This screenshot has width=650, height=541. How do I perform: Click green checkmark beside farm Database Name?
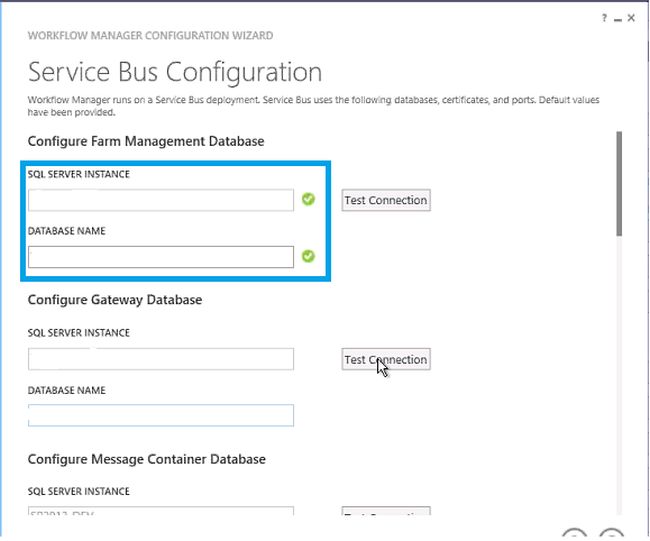tap(308, 256)
